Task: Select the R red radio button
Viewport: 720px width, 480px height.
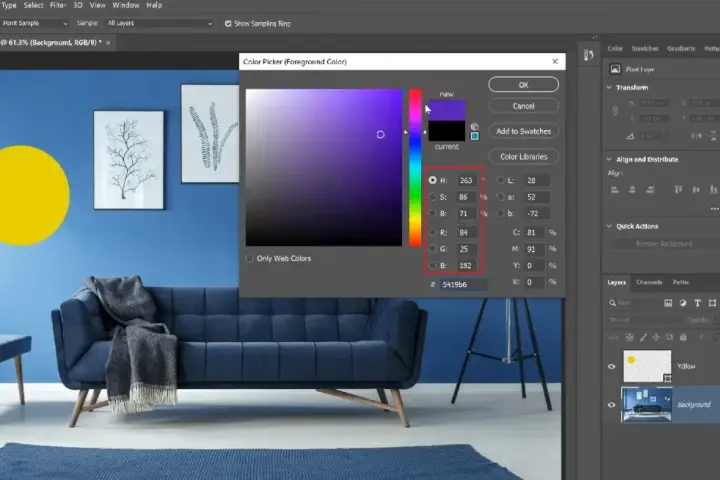Action: click(433, 232)
